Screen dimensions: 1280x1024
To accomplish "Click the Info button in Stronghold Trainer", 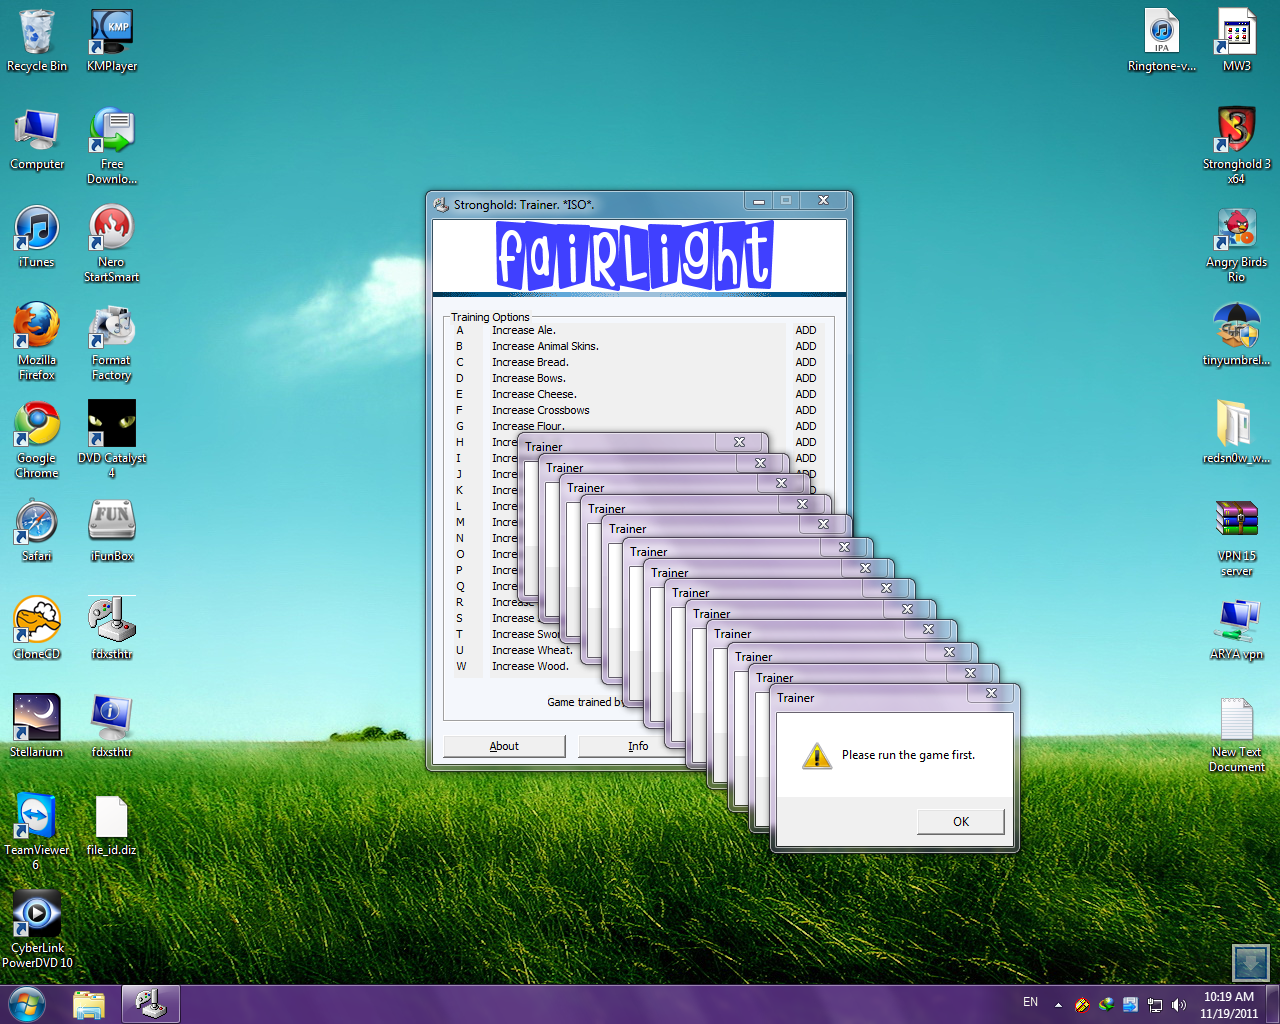I will coord(638,746).
